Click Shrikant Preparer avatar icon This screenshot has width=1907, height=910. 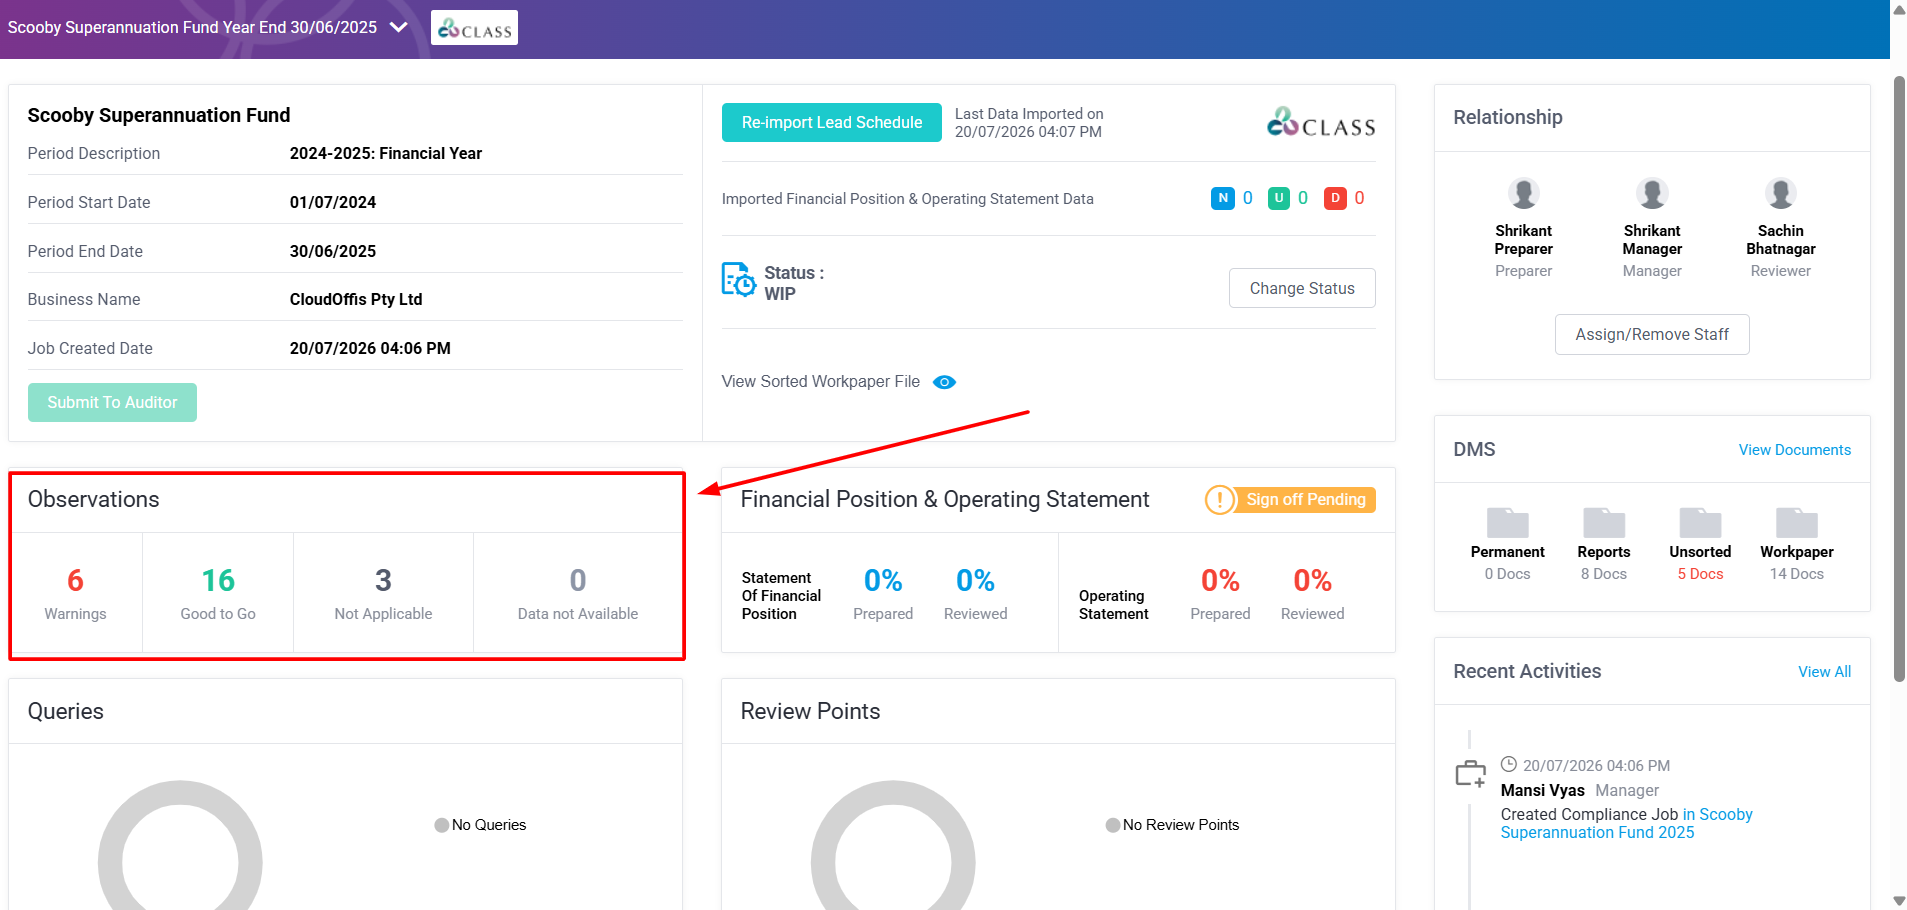[x=1523, y=193]
